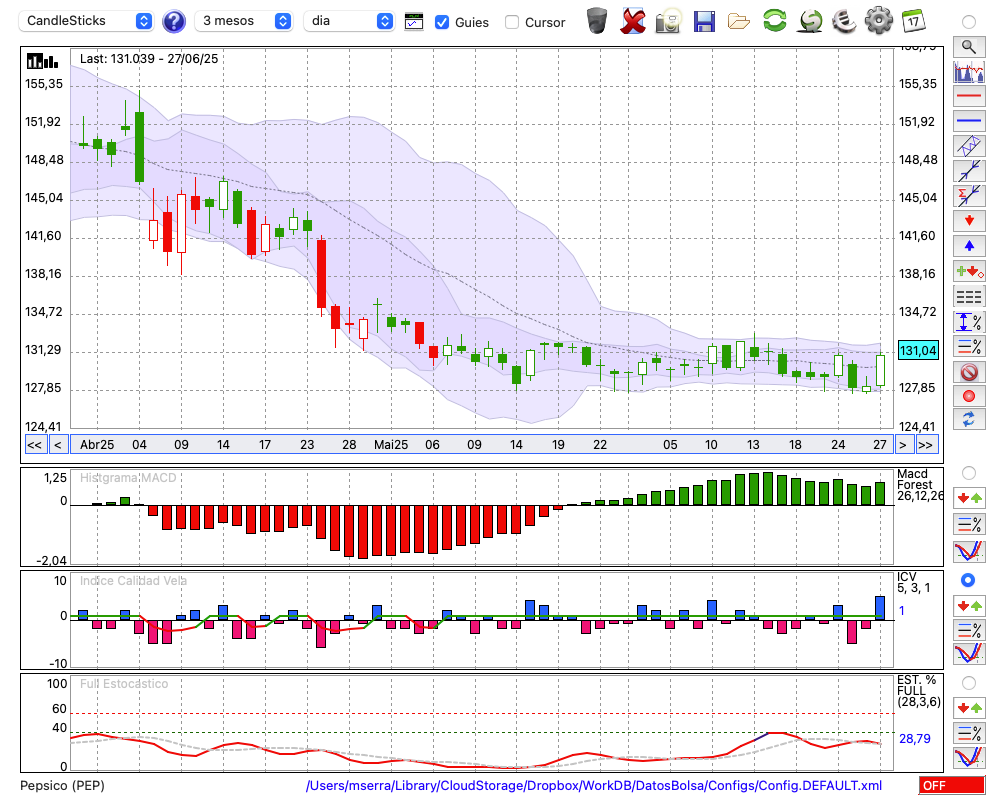
Task: Click the trash bin icon
Action: [x=597, y=21]
